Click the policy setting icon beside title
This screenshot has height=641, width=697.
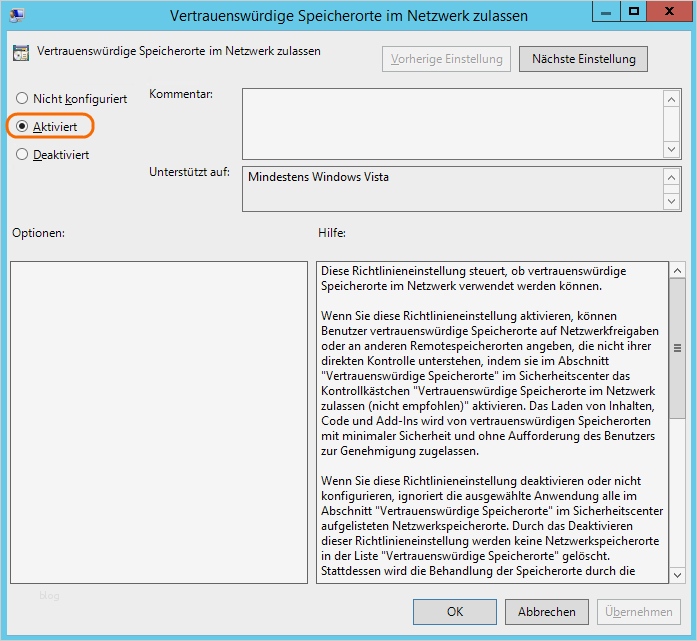21,53
